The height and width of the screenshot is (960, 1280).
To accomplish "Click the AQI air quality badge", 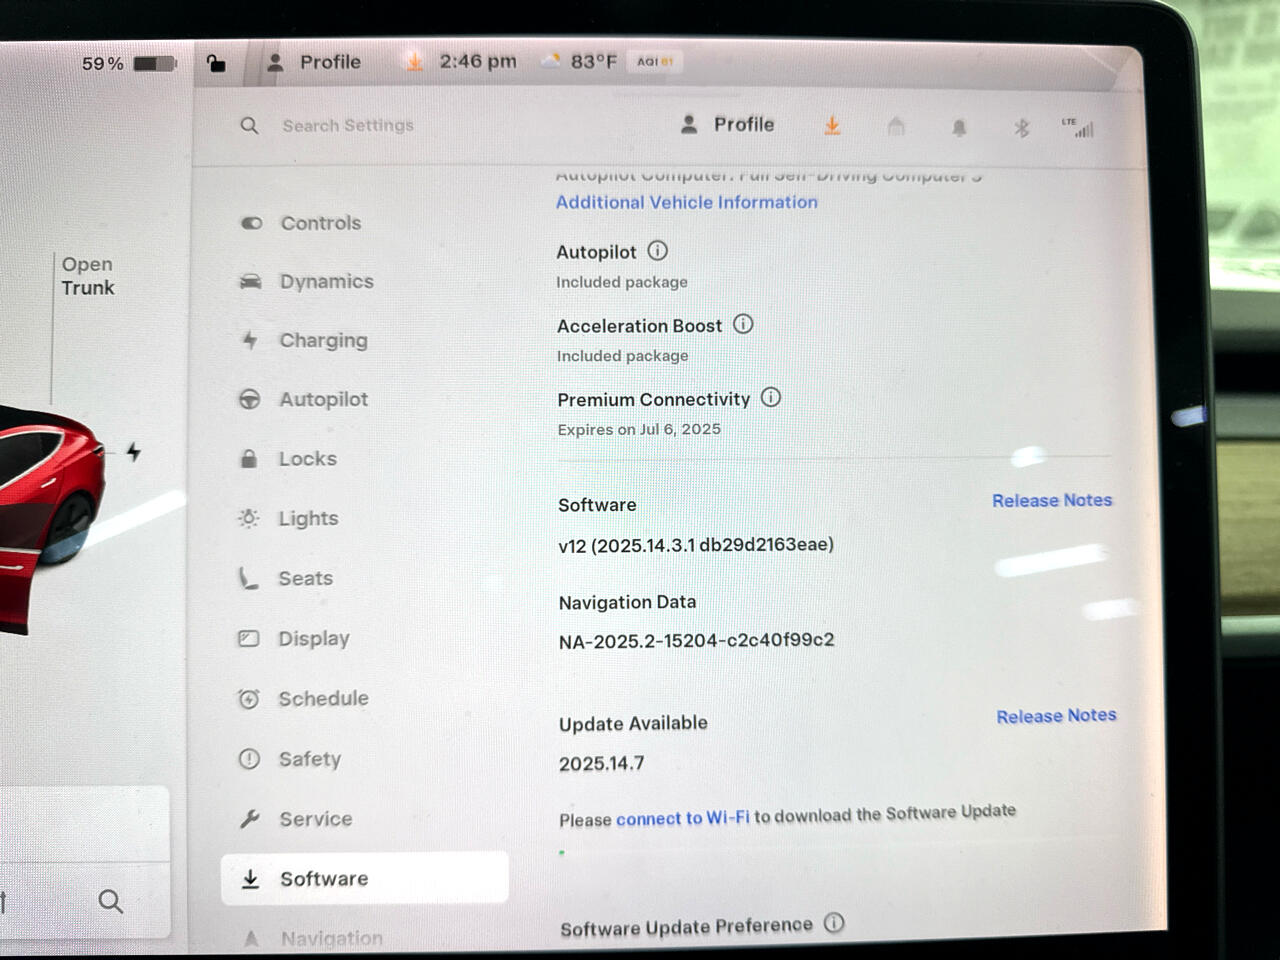I will tap(655, 61).
